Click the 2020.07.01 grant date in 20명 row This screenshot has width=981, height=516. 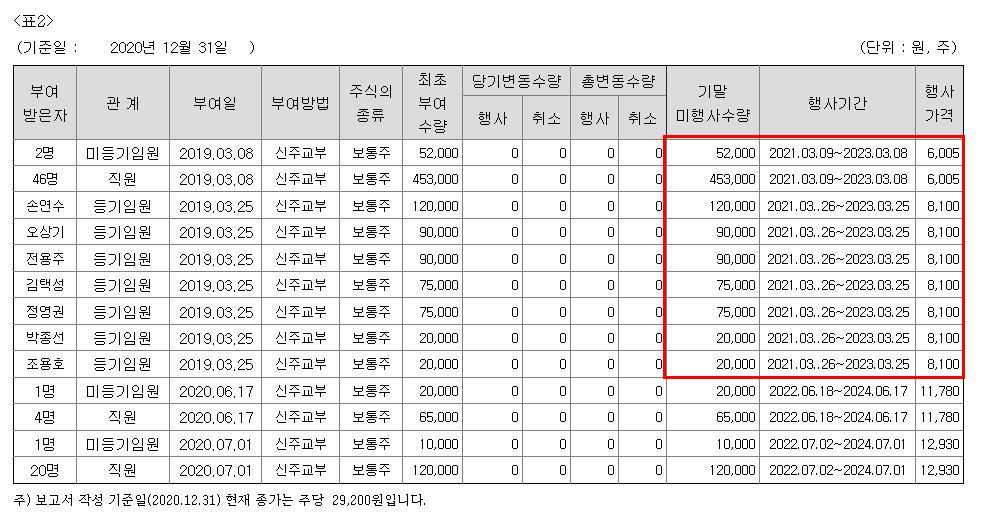pyautogui.click(x=216, y=470)
